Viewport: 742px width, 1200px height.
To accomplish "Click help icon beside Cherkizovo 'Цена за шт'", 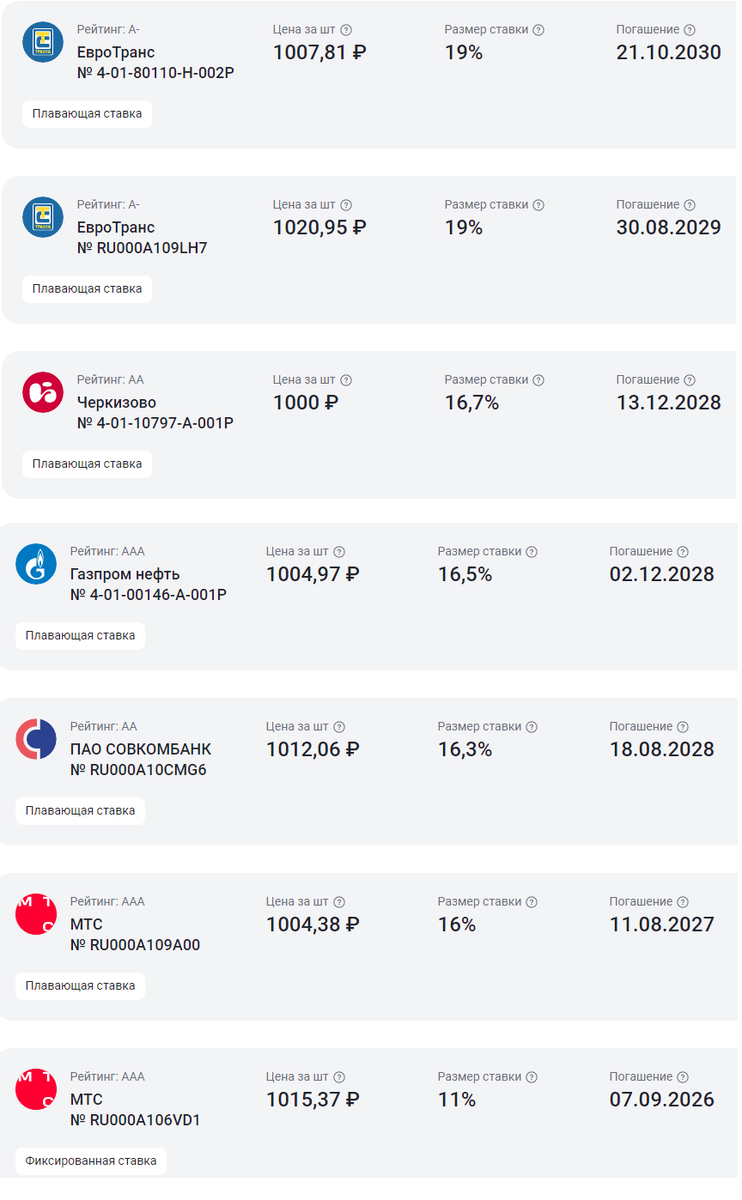I will click(x=346, y=380).
